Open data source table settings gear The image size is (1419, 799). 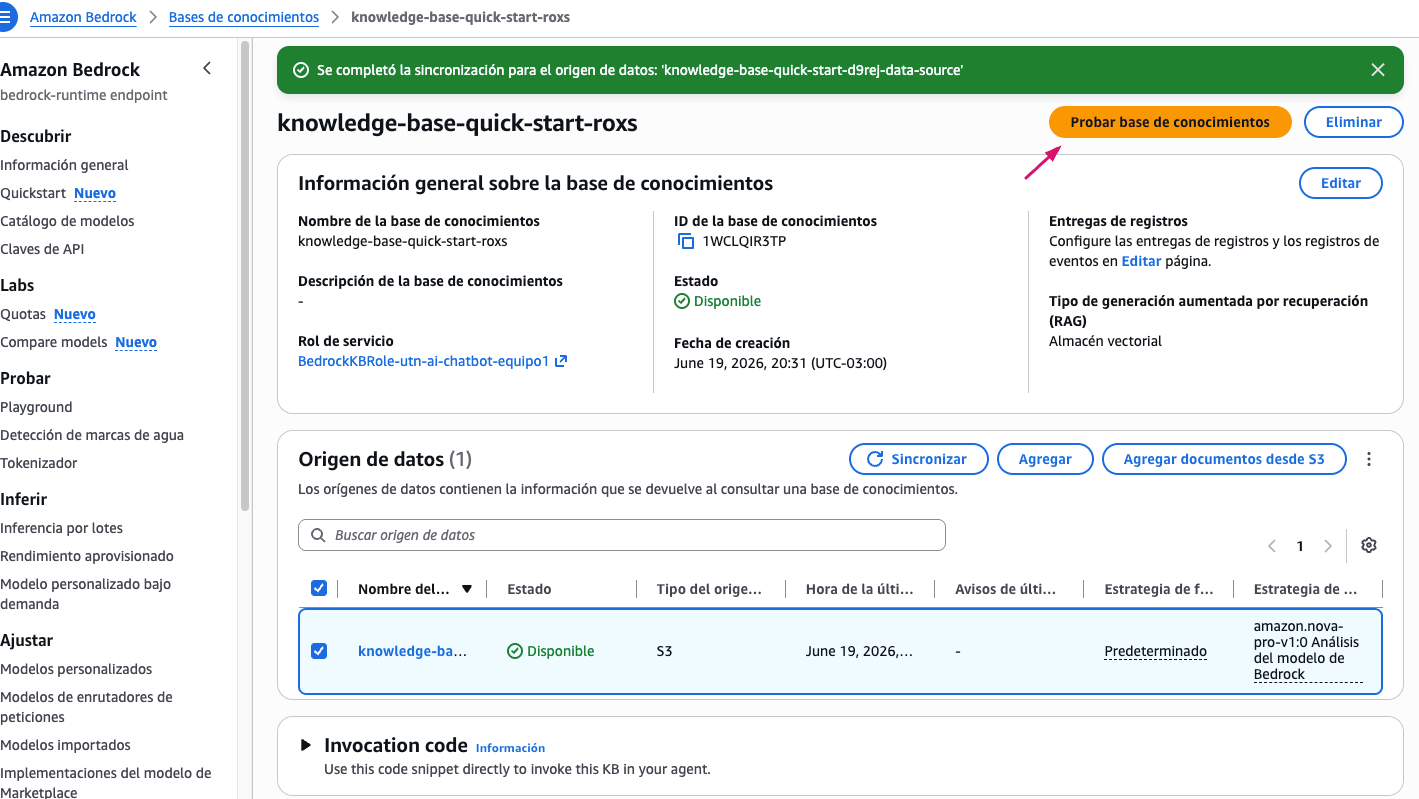click(1369, 545)
